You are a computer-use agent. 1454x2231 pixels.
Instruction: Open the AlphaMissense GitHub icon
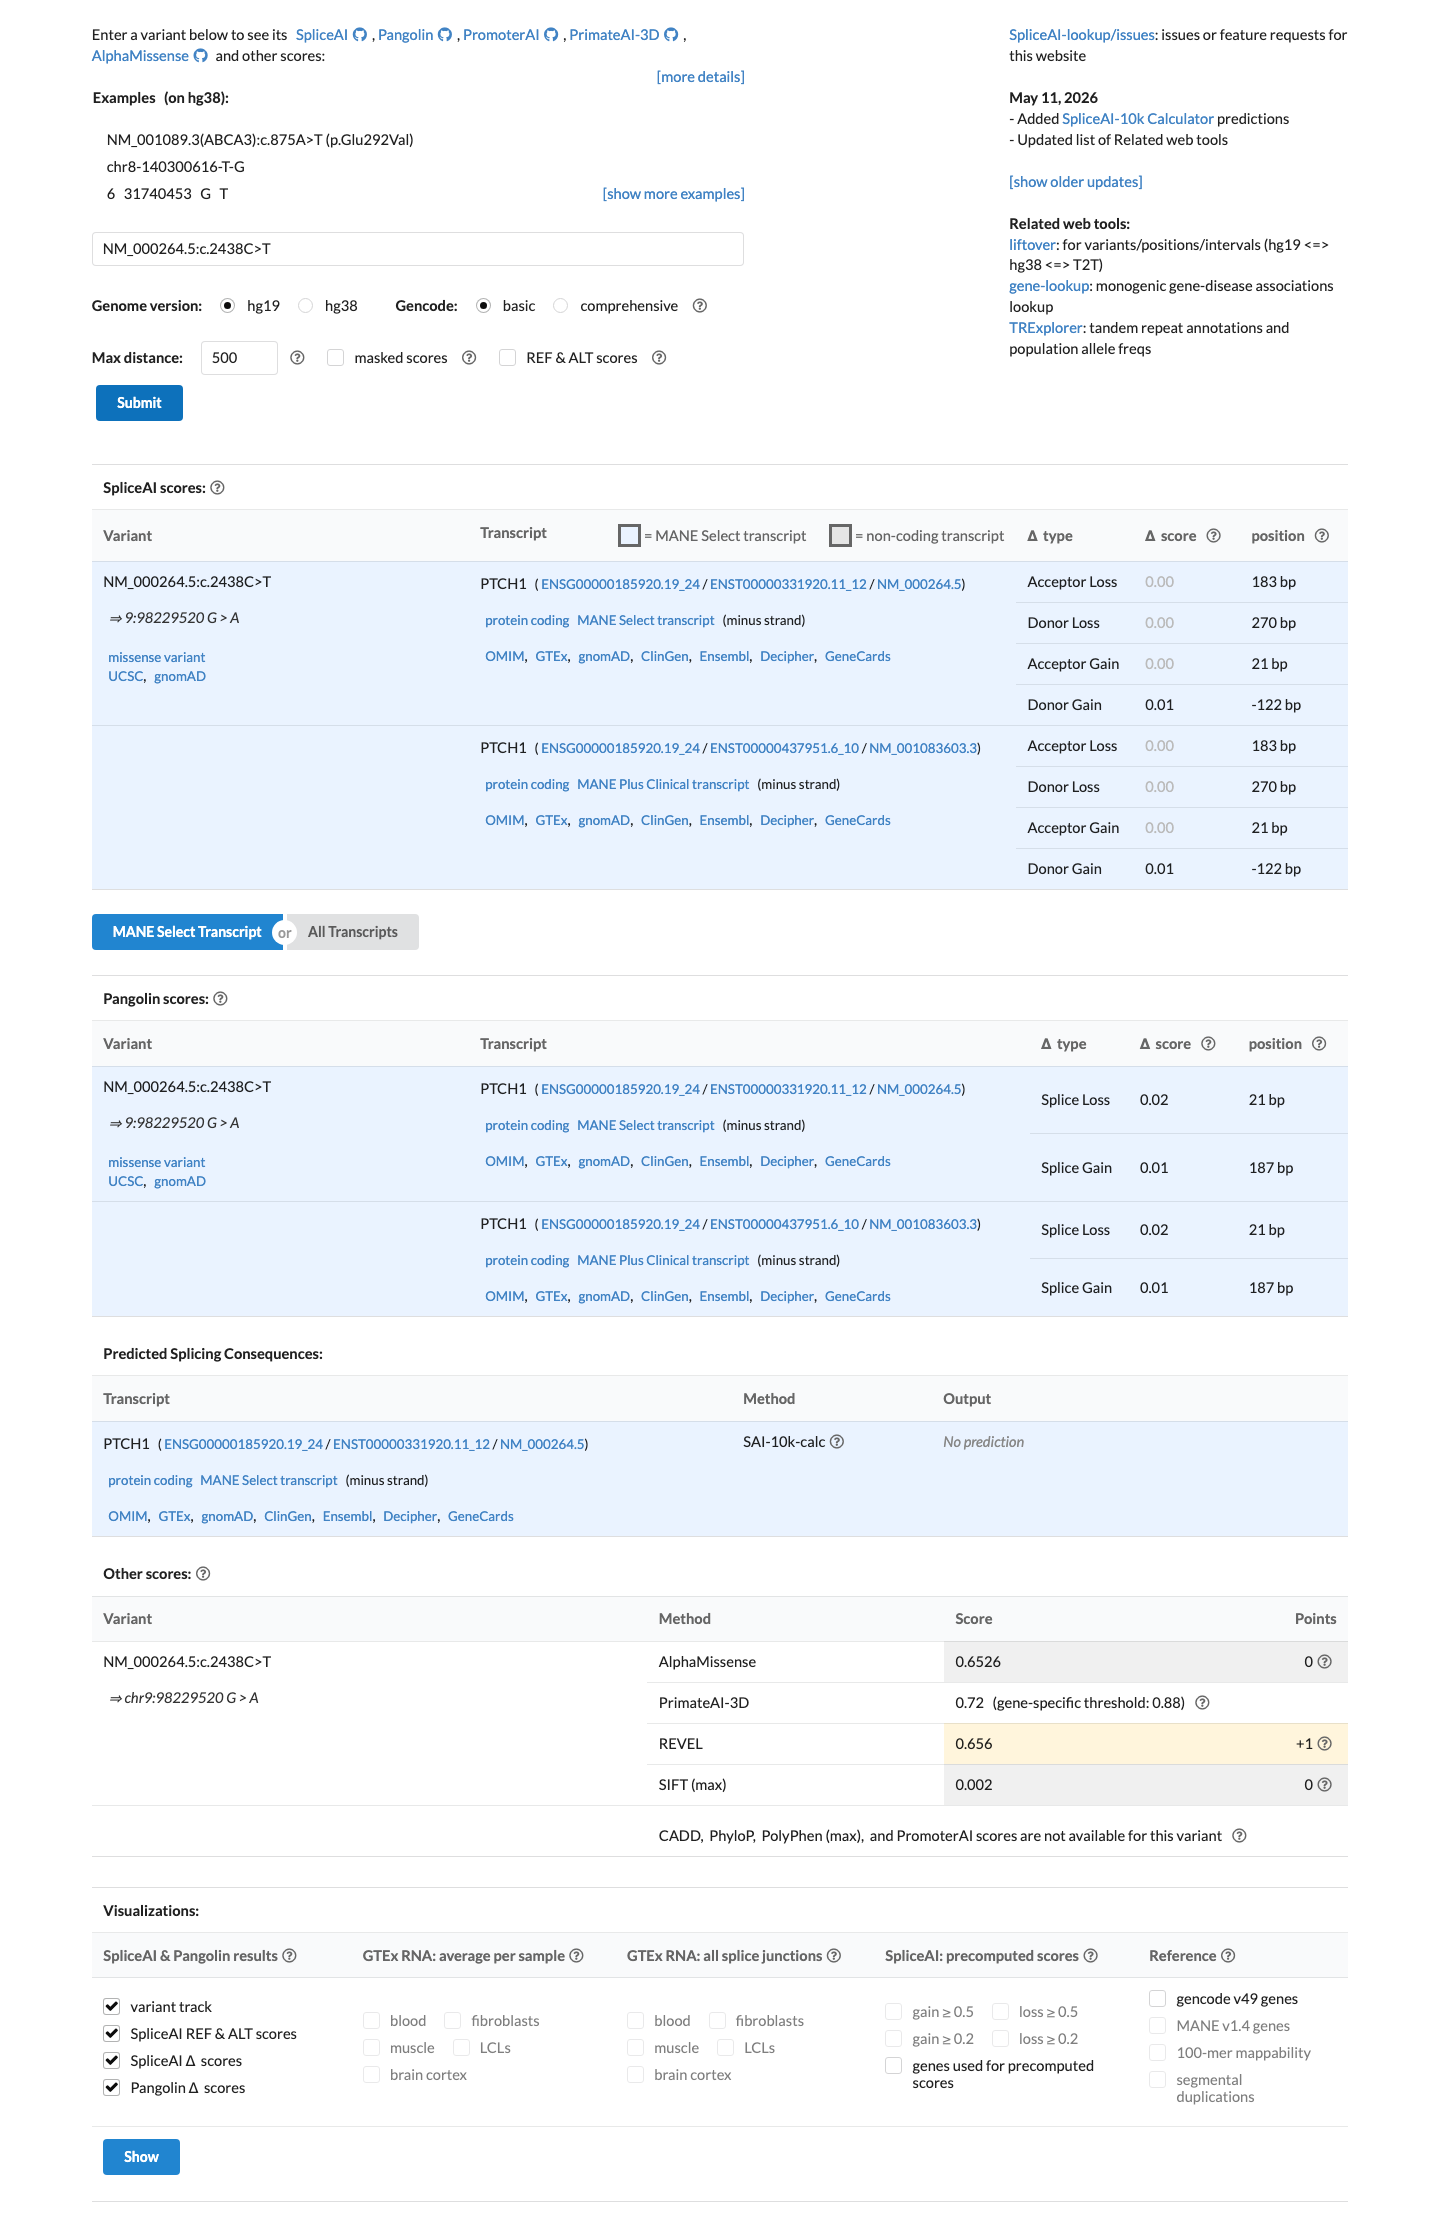[x=201, y=56]
